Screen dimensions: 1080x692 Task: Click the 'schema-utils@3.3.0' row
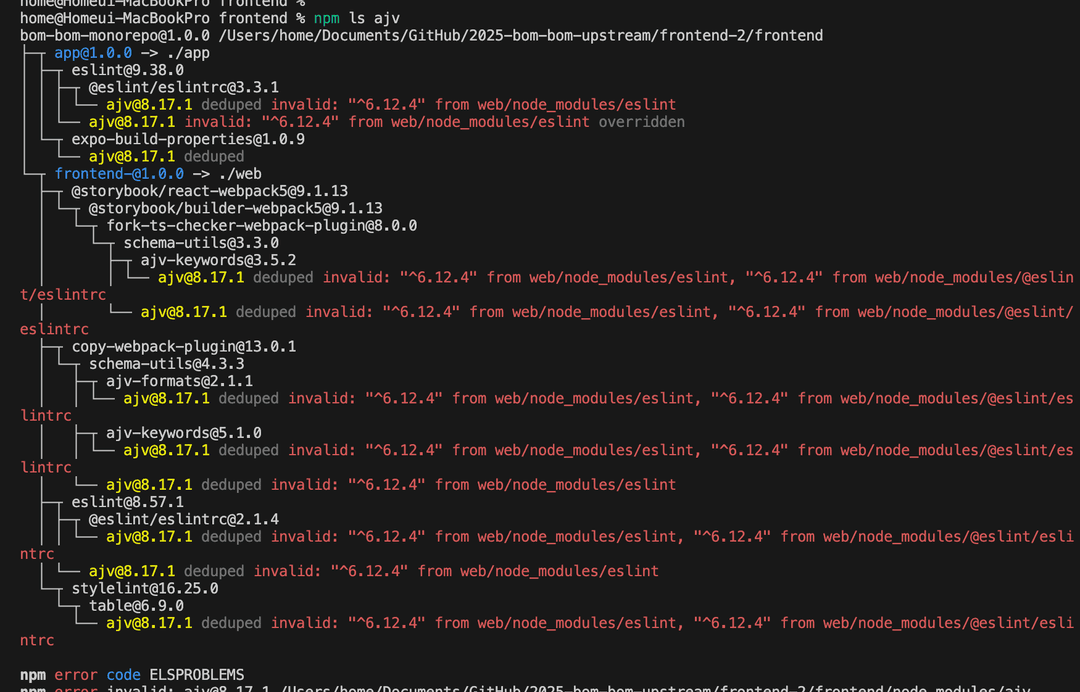point(201,243)
